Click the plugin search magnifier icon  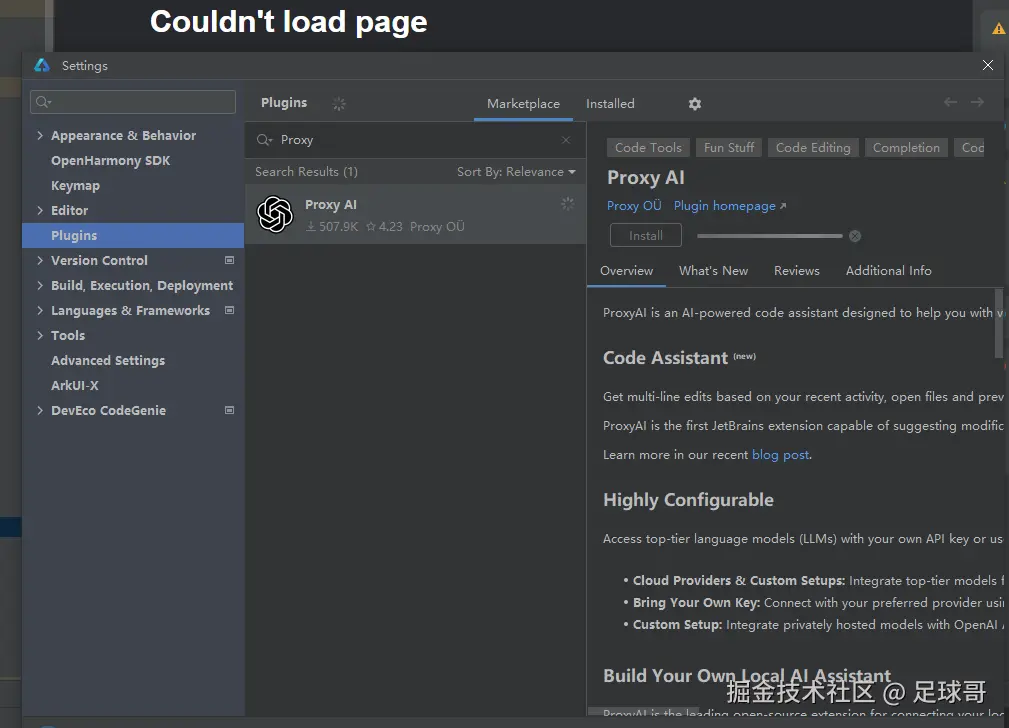click(x=264, y=140)
